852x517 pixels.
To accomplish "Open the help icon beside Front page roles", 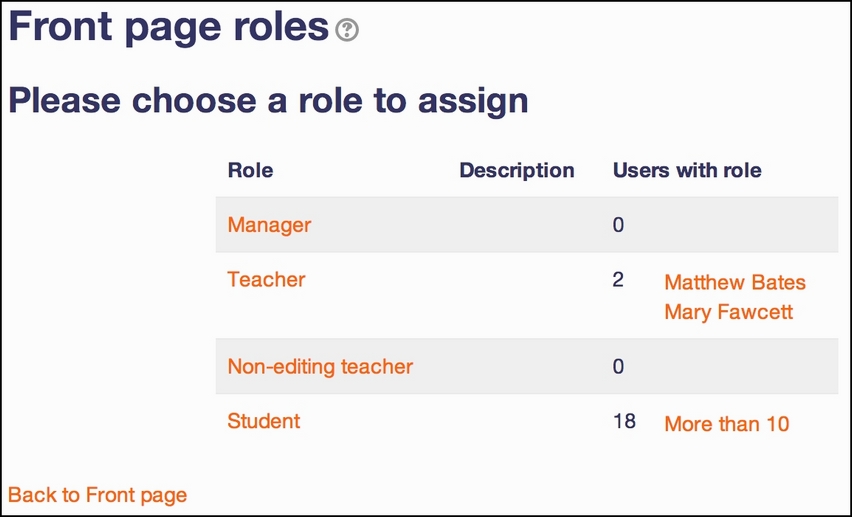I will pos(347,30).
